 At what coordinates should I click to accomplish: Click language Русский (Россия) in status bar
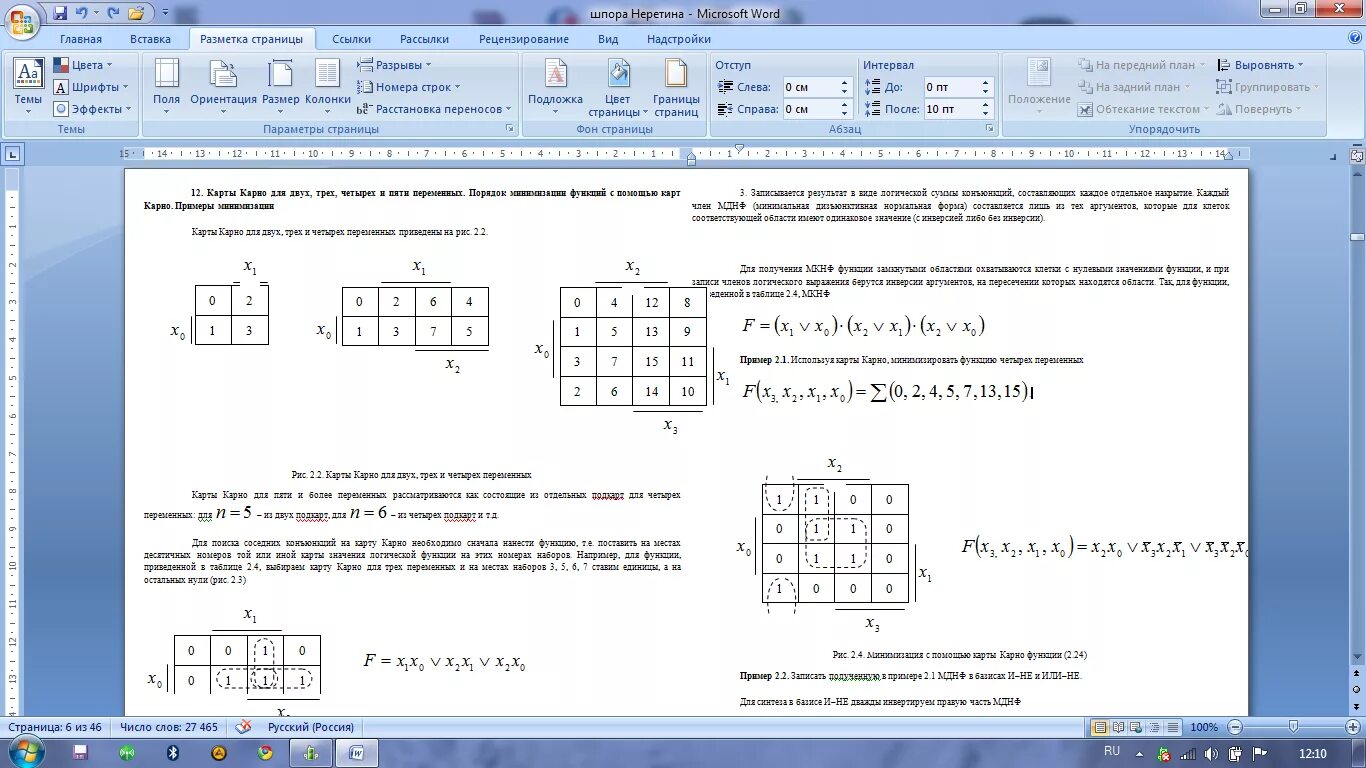click(311, 727)
